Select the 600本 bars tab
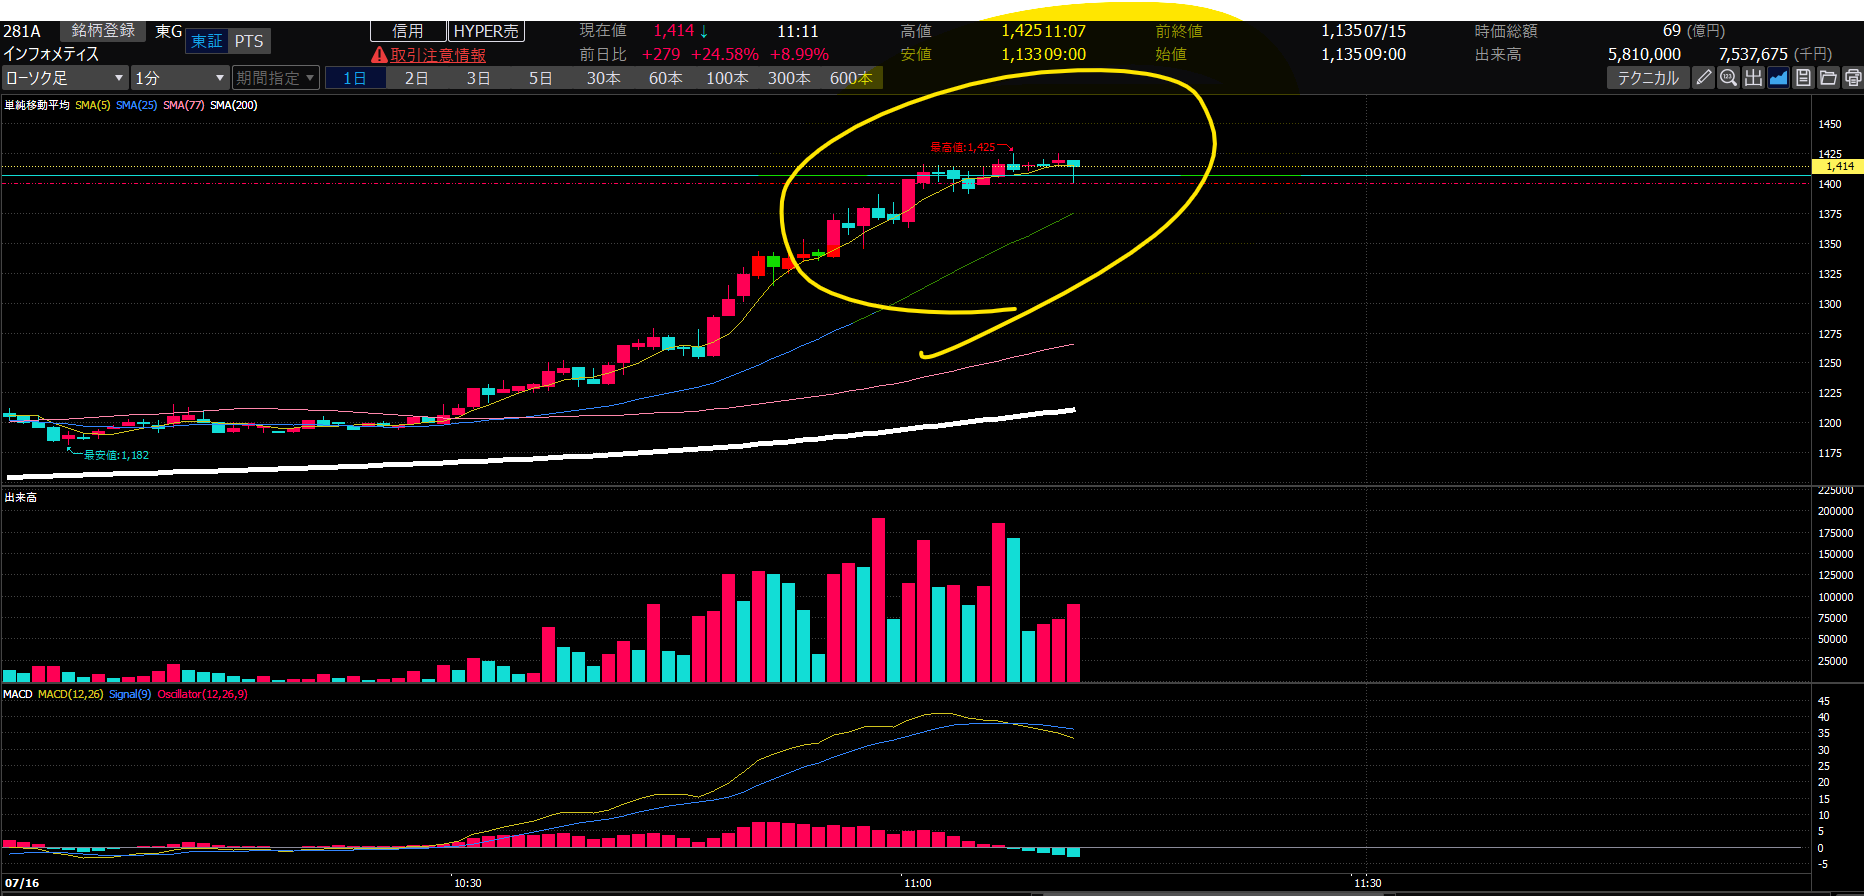 pos(851,78)
